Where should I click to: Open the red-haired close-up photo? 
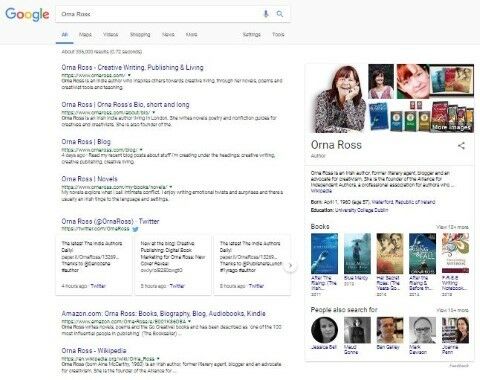coord(412,82)
